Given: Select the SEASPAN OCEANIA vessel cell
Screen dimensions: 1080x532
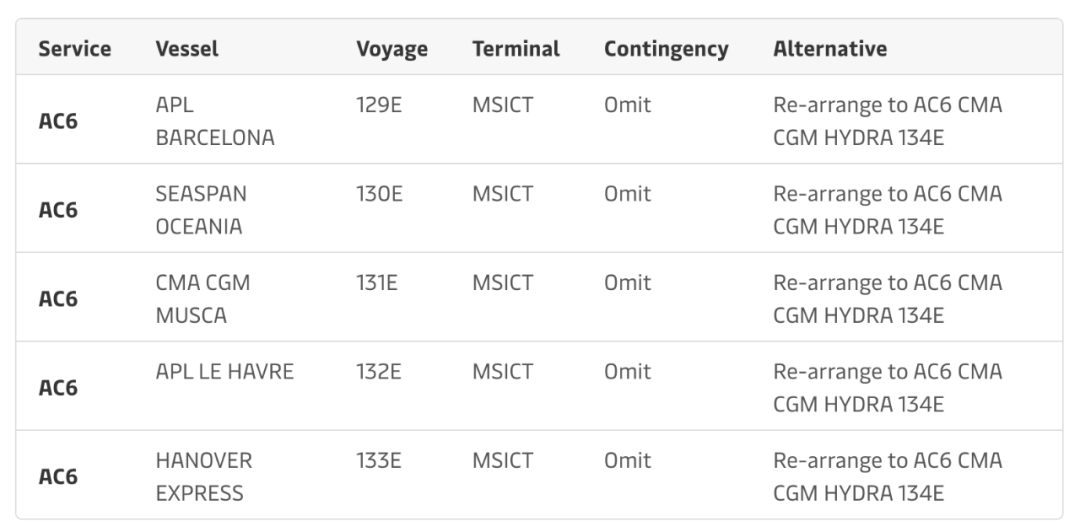Looking at the screenshot, I should pyautogui.click(x=200, y=209).
